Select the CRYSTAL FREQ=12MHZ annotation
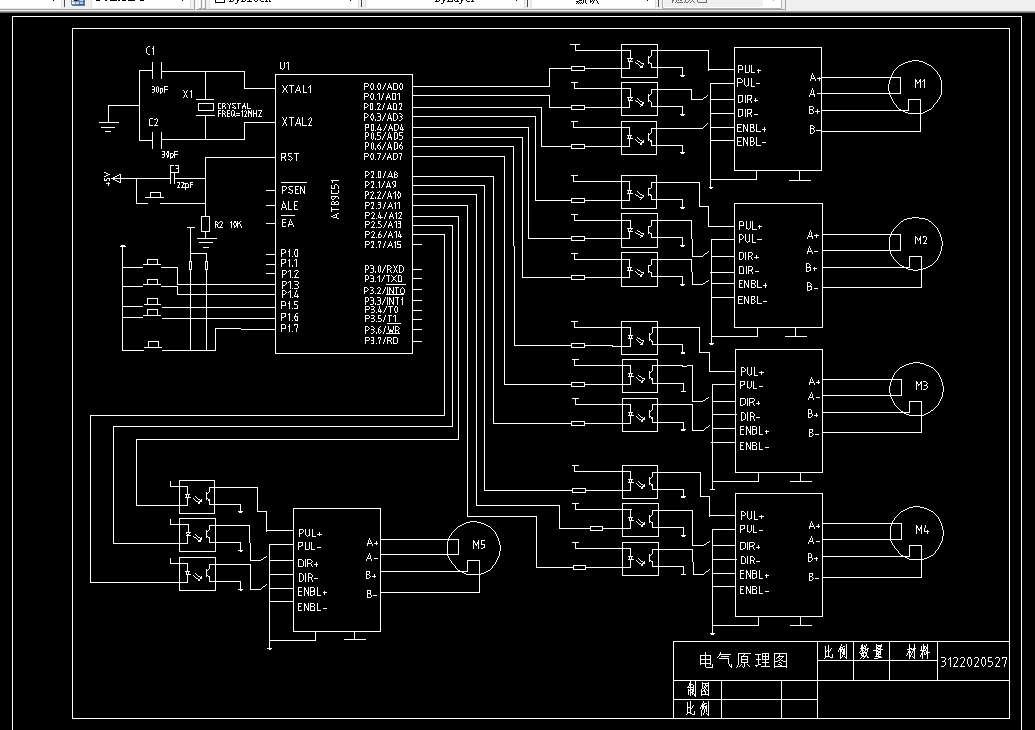The image size is (1035, 730). point(240,110)
